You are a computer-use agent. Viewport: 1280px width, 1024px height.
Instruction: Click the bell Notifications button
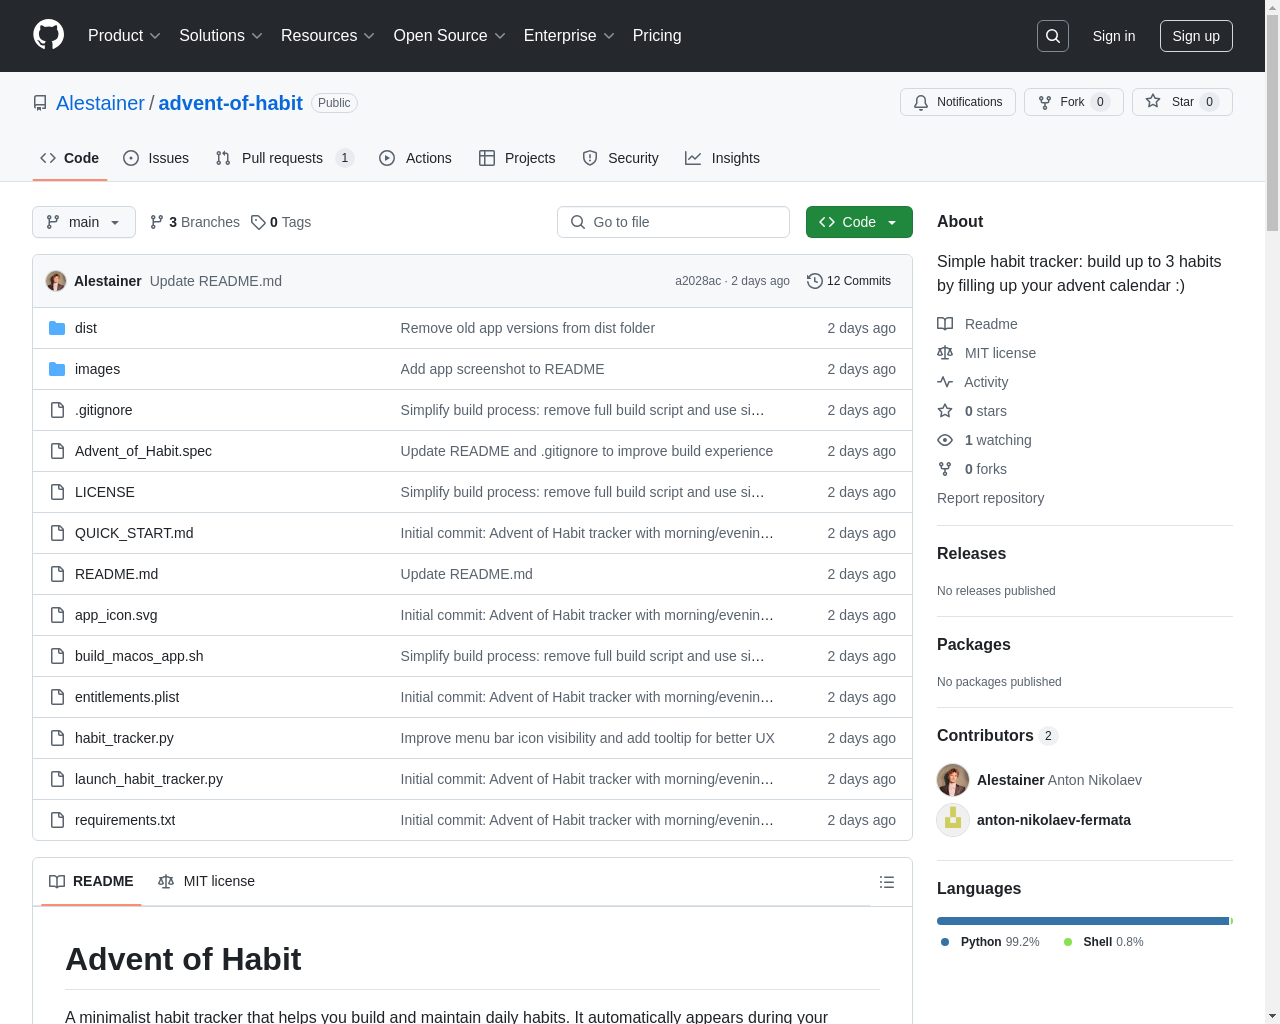point(958,102)
